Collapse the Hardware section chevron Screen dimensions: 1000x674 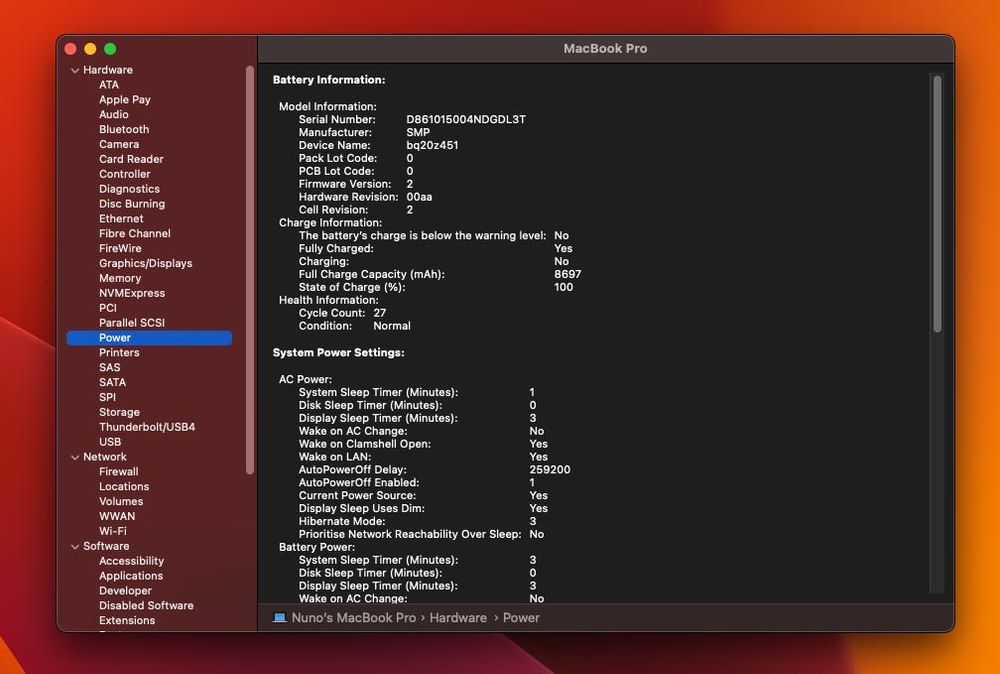pyautogui.click(x=75, y=70)
